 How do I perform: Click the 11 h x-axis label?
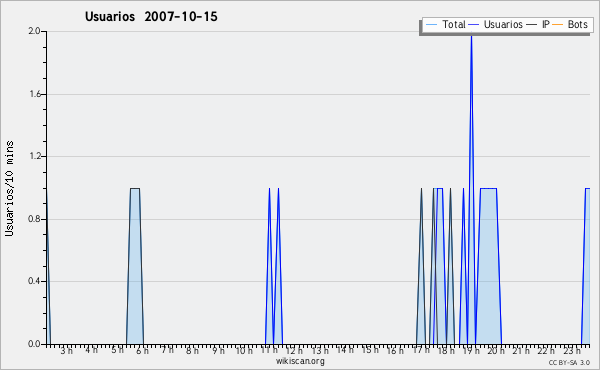point(269,350)
